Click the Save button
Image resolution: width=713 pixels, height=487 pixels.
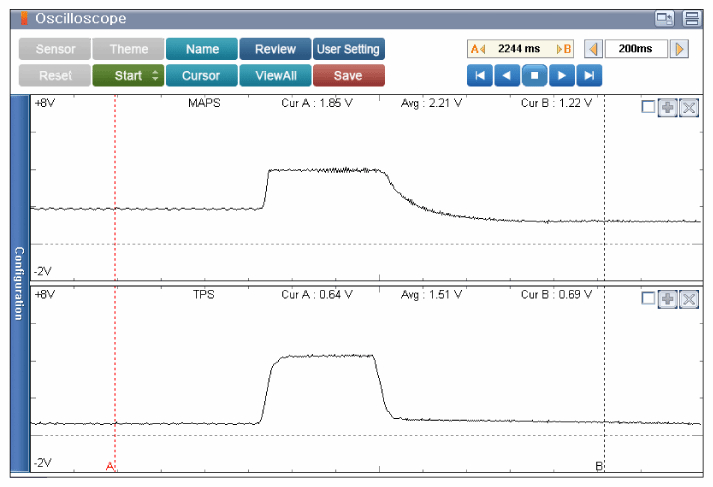348,75
